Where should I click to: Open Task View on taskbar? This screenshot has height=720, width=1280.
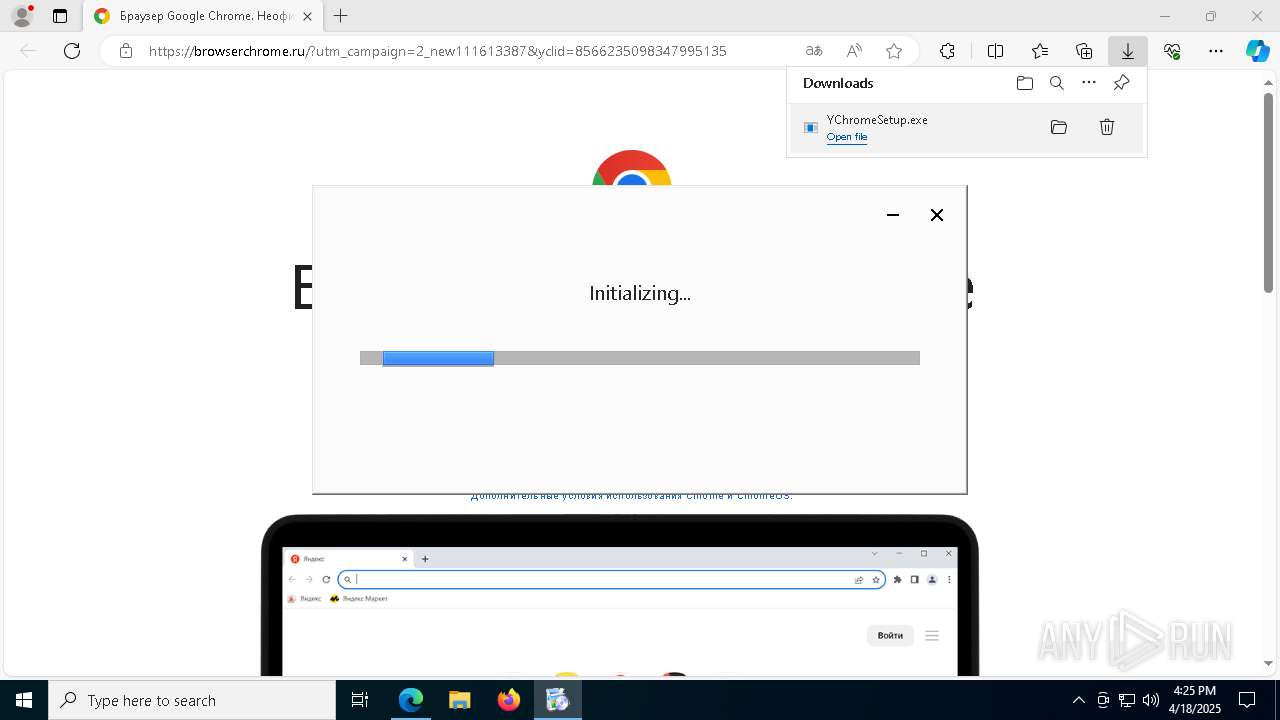pyautogui.click(x=360, y=700)
